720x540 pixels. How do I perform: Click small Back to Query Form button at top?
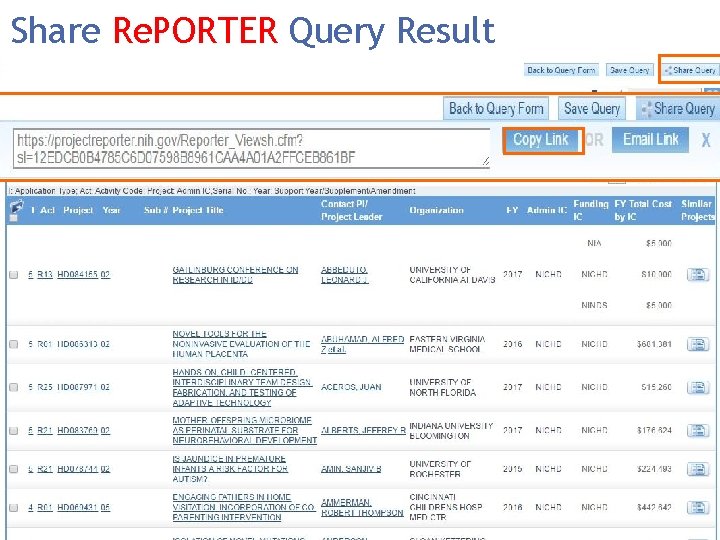click(561, 70)
